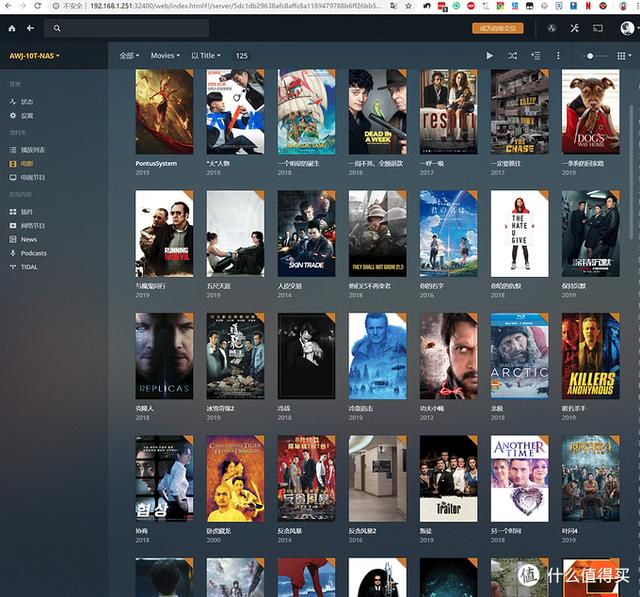Open the sort by Title dropdown
The width and height of the screenshot is (640, 597).
(206, 56)
